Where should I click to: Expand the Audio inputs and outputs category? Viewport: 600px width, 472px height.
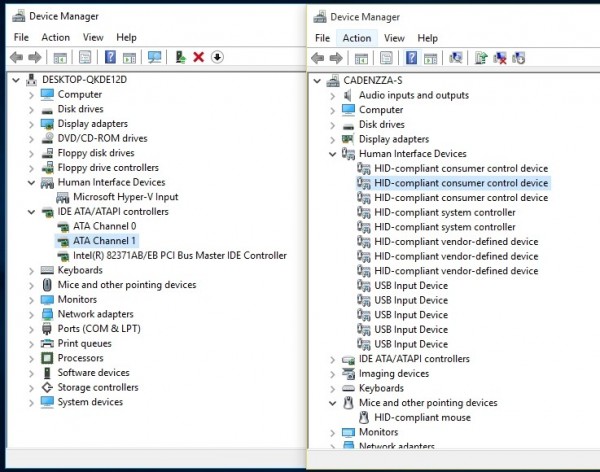333,95
